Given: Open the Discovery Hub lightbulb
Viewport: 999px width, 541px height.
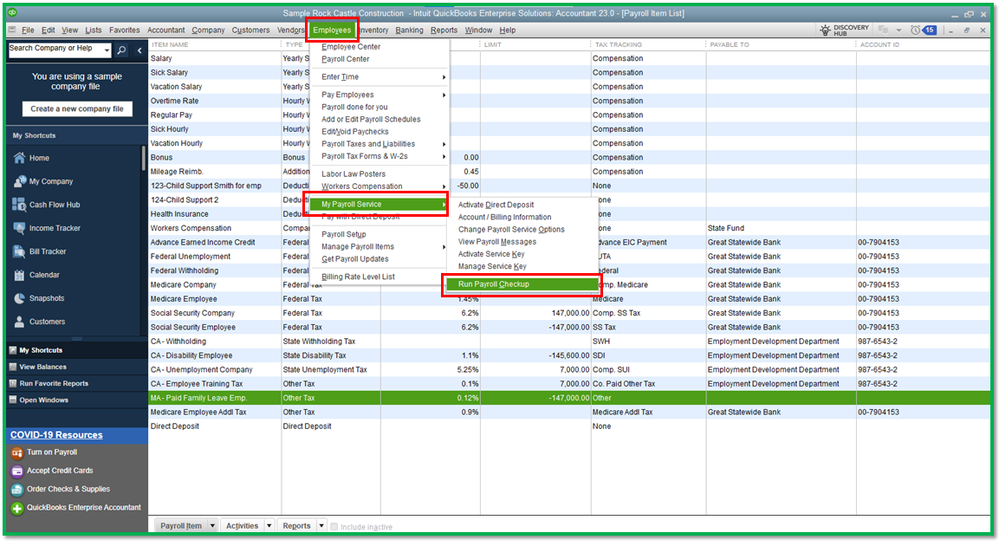Looking at the screenshot, I should [825, 30].
